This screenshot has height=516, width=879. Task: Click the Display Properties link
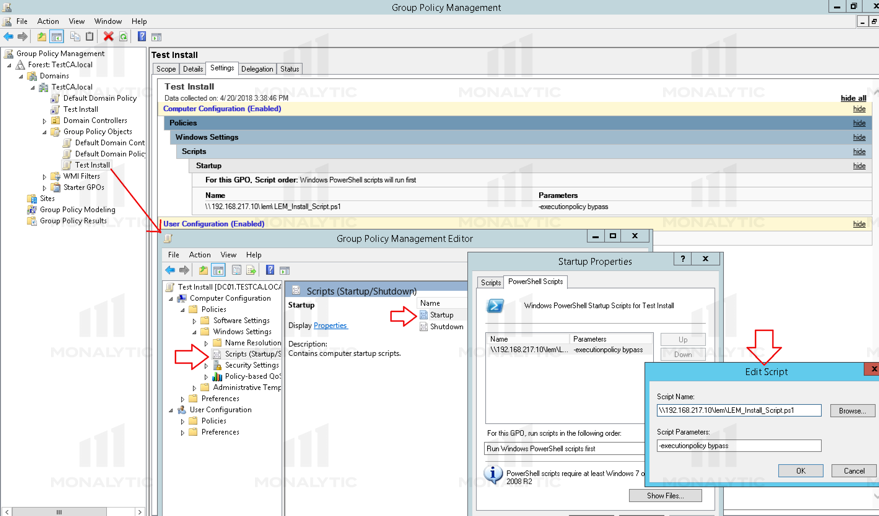(330, 325)
